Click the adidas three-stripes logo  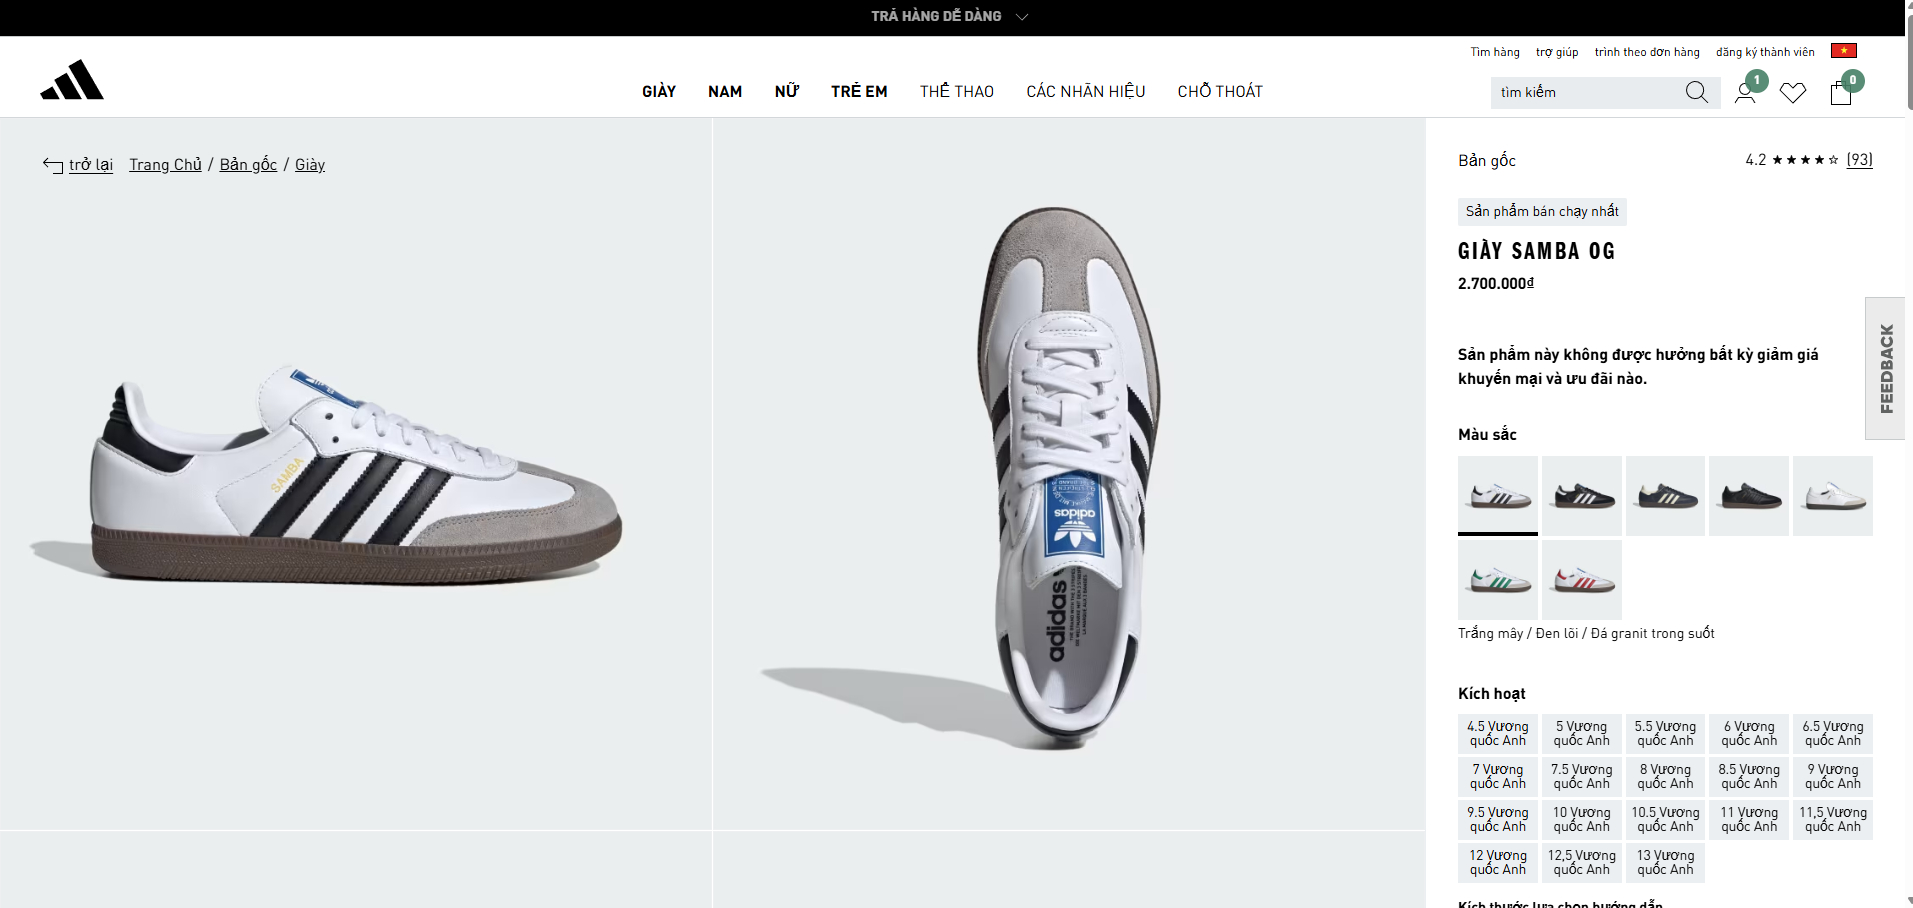point(72,80)
